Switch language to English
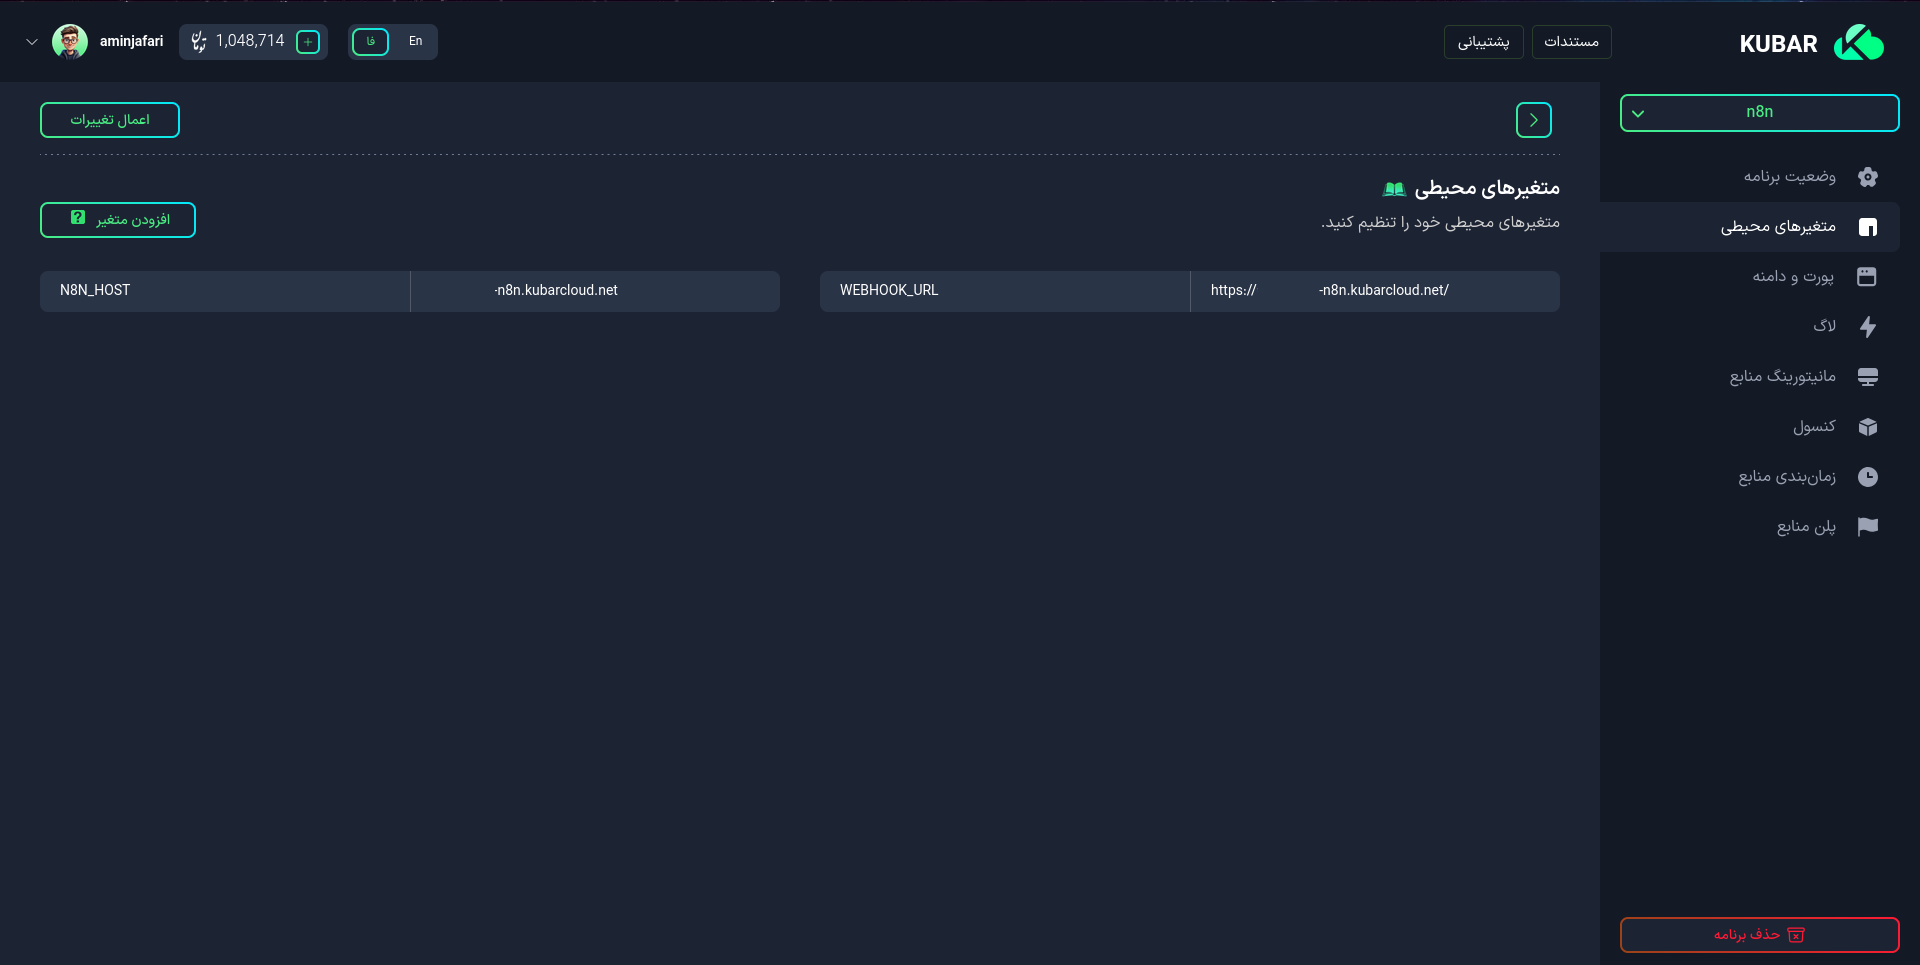This screenshot has width=1920, height=965. click(x=415, y=42)
